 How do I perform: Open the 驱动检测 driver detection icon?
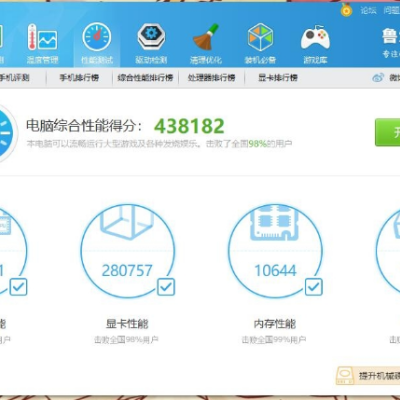coord(151,37)
